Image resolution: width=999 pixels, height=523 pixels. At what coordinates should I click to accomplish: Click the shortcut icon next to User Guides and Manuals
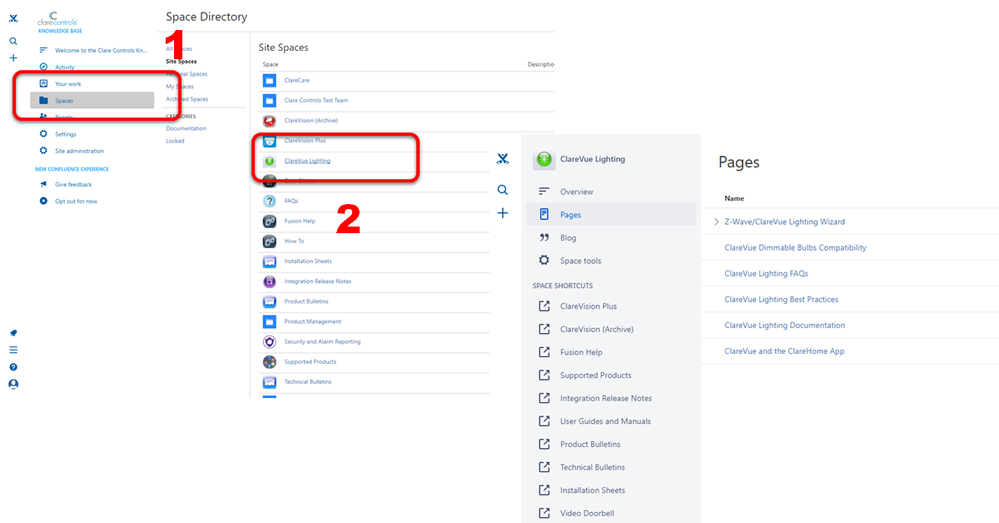coord(544,421)
